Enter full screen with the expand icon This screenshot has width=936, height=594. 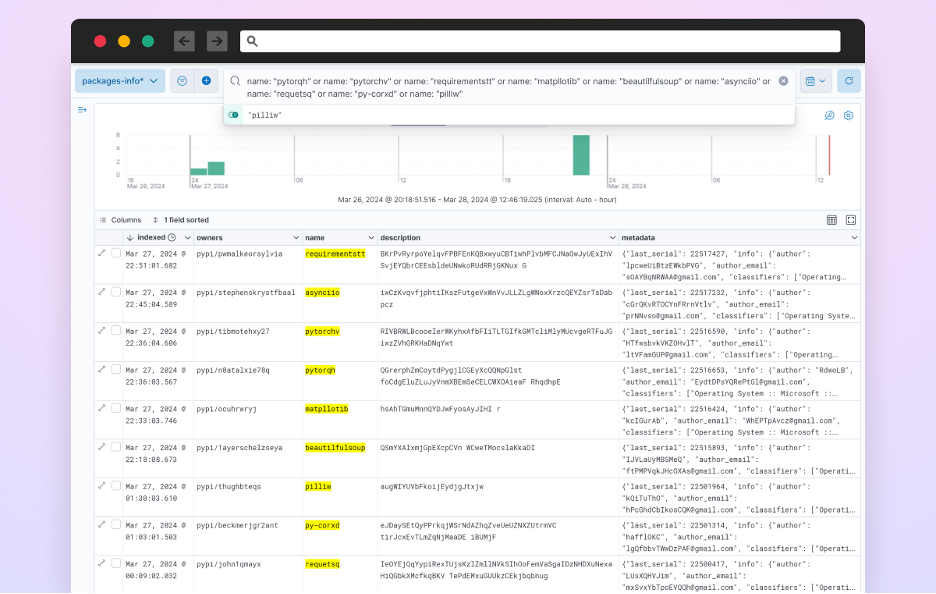click(x=851, y=220)
